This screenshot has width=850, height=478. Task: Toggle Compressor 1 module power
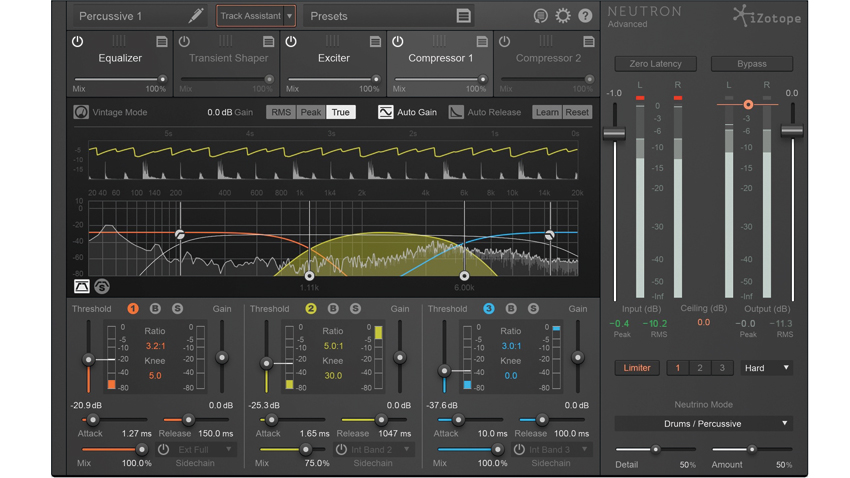pos(398,42)
